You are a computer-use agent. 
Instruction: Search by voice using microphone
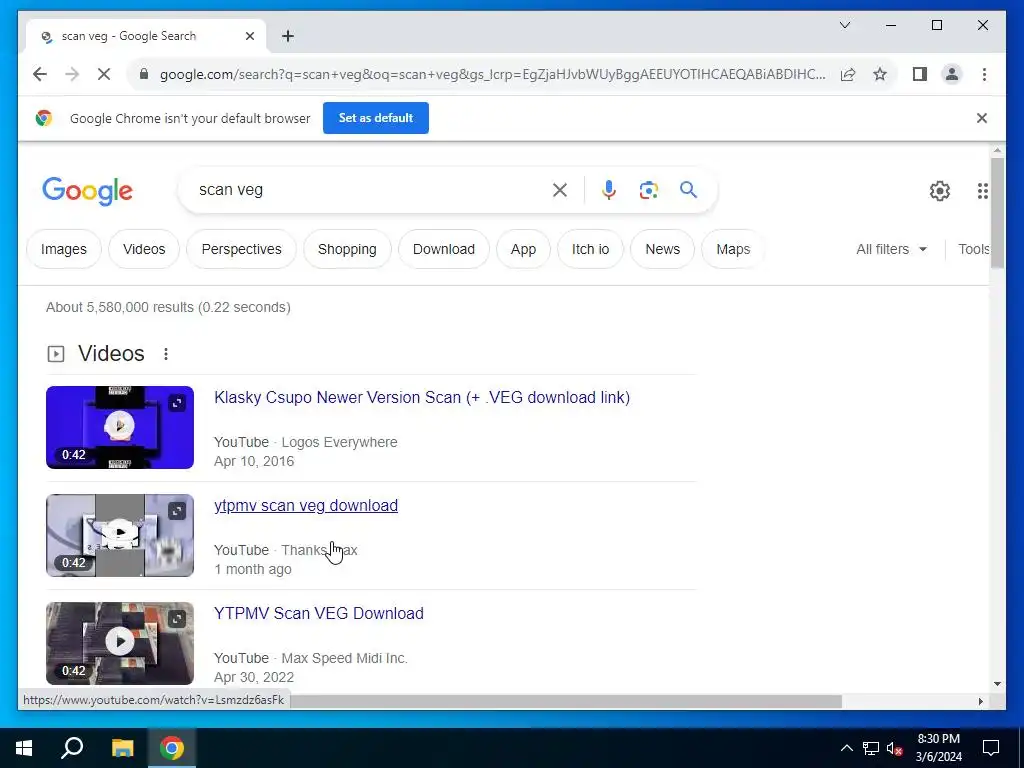click(x=609, y=190)
